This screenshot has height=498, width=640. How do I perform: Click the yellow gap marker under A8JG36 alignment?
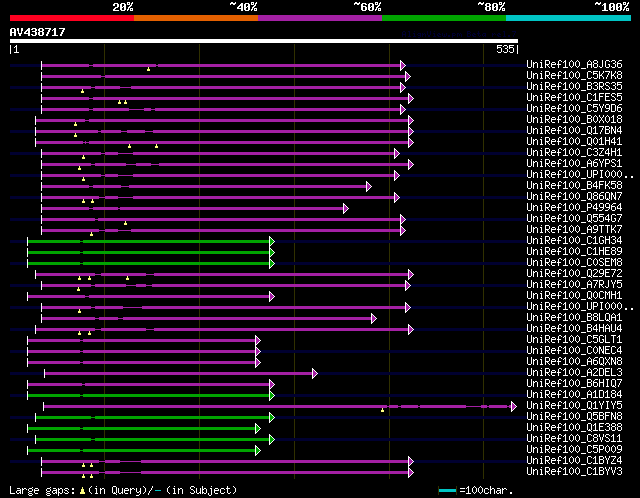pos(149,69)
